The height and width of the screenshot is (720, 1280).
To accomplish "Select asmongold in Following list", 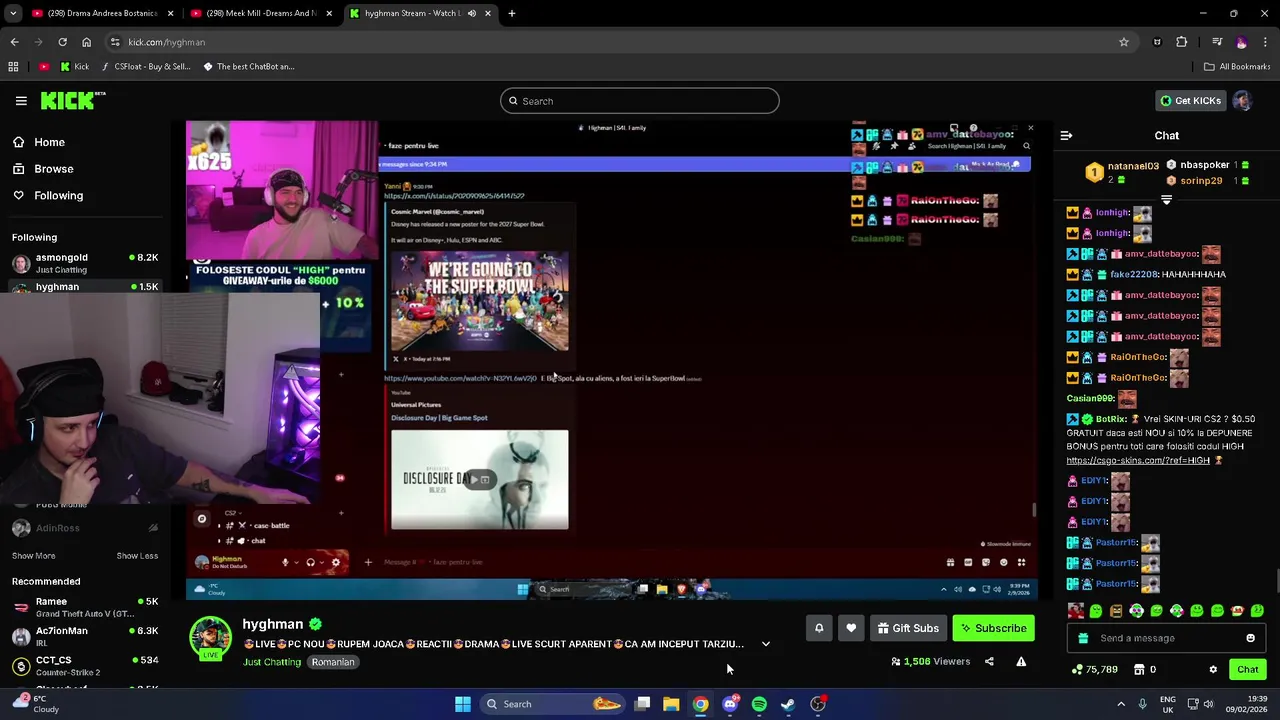I will (85, 263).
